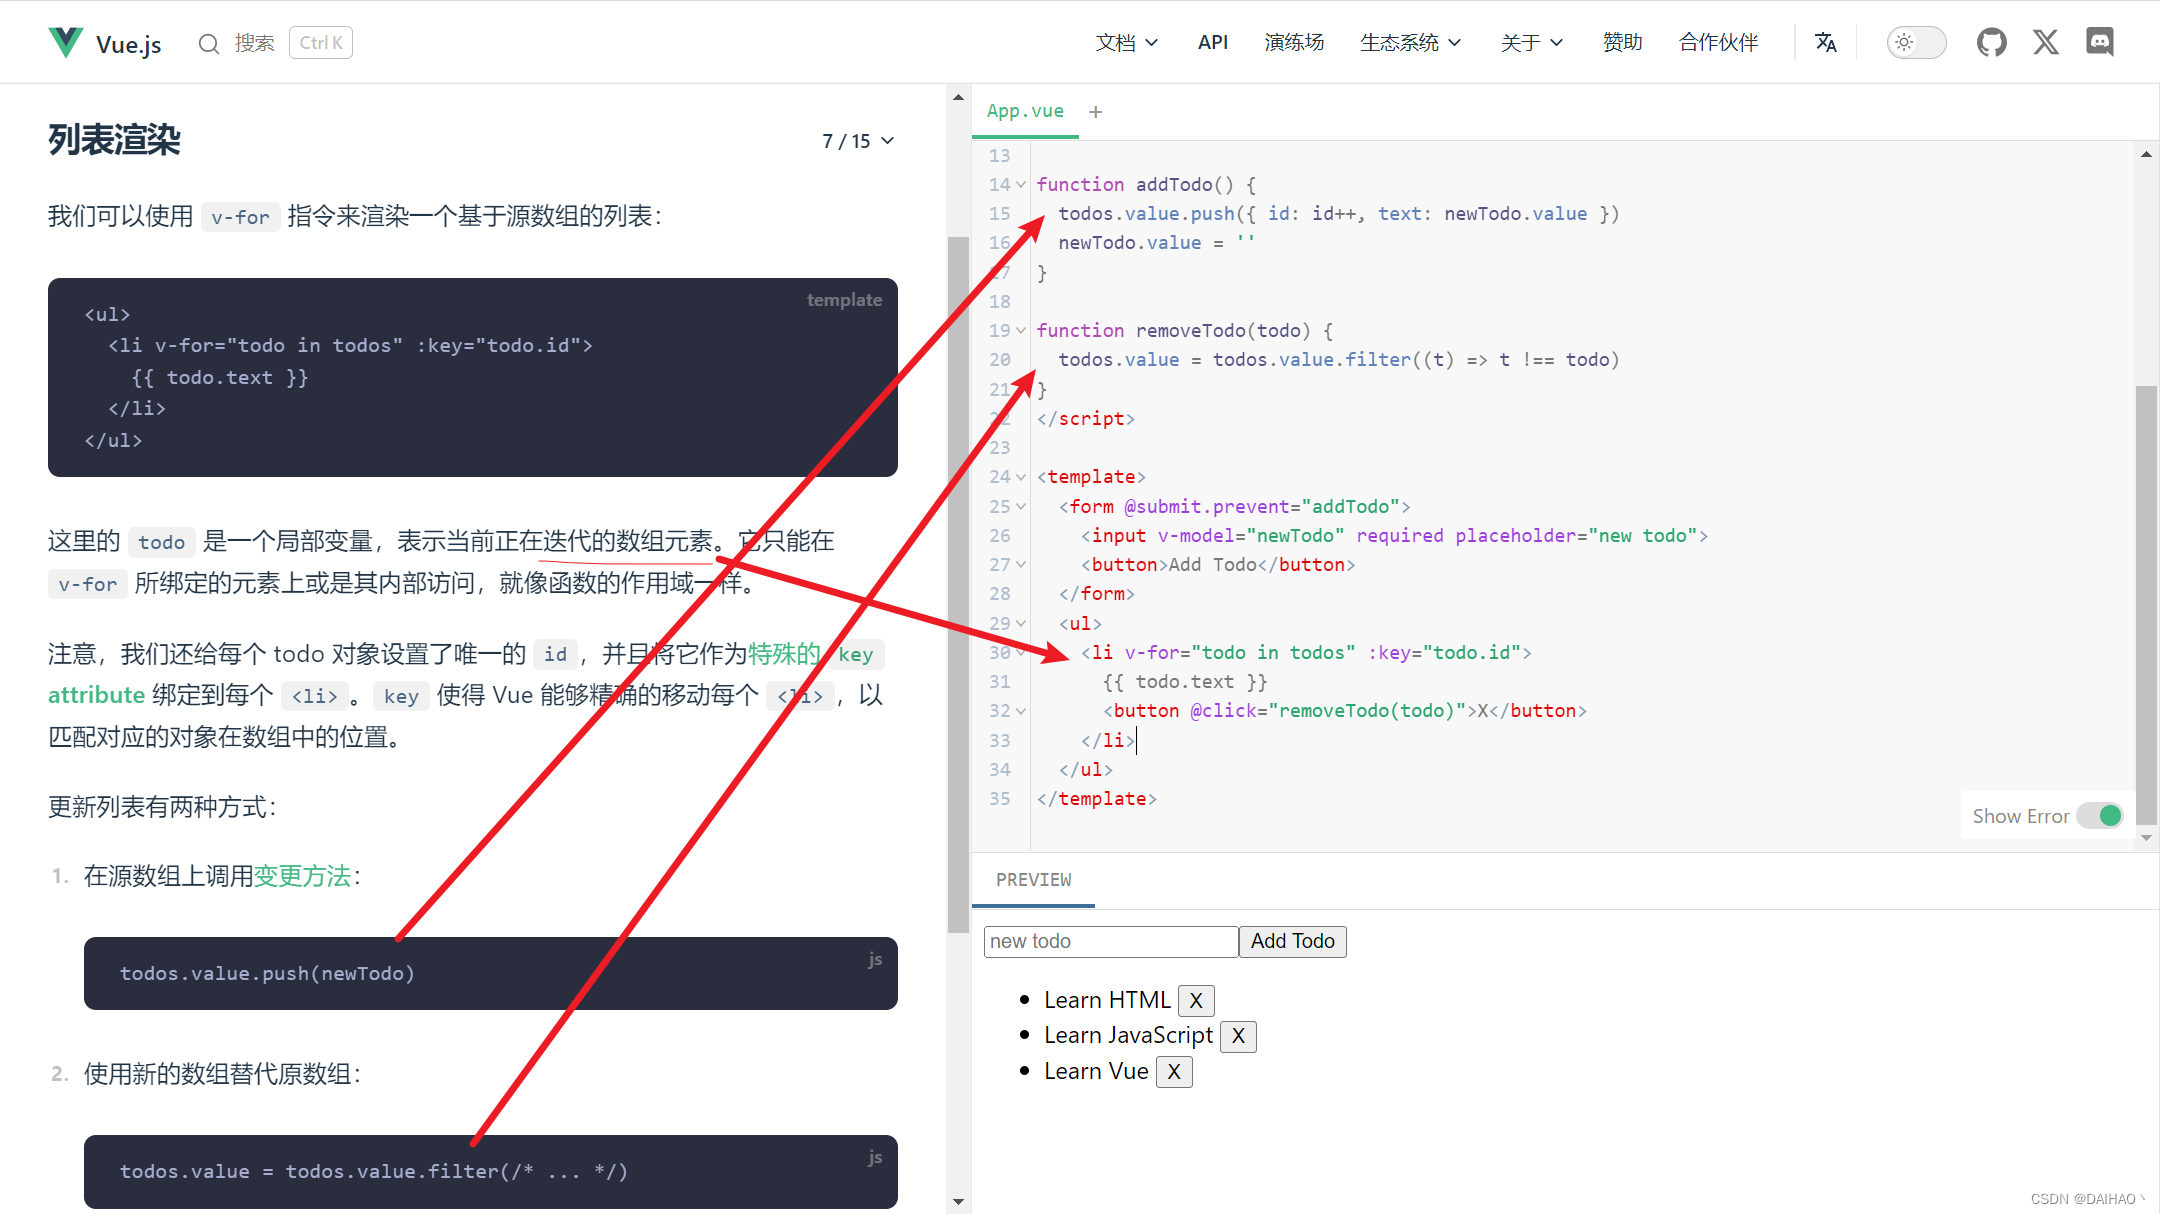The image size is (2160, 1214).
Task: Expand the 关于 dropdown menu
Action: pyautogui.click(x=1532, y=42)
